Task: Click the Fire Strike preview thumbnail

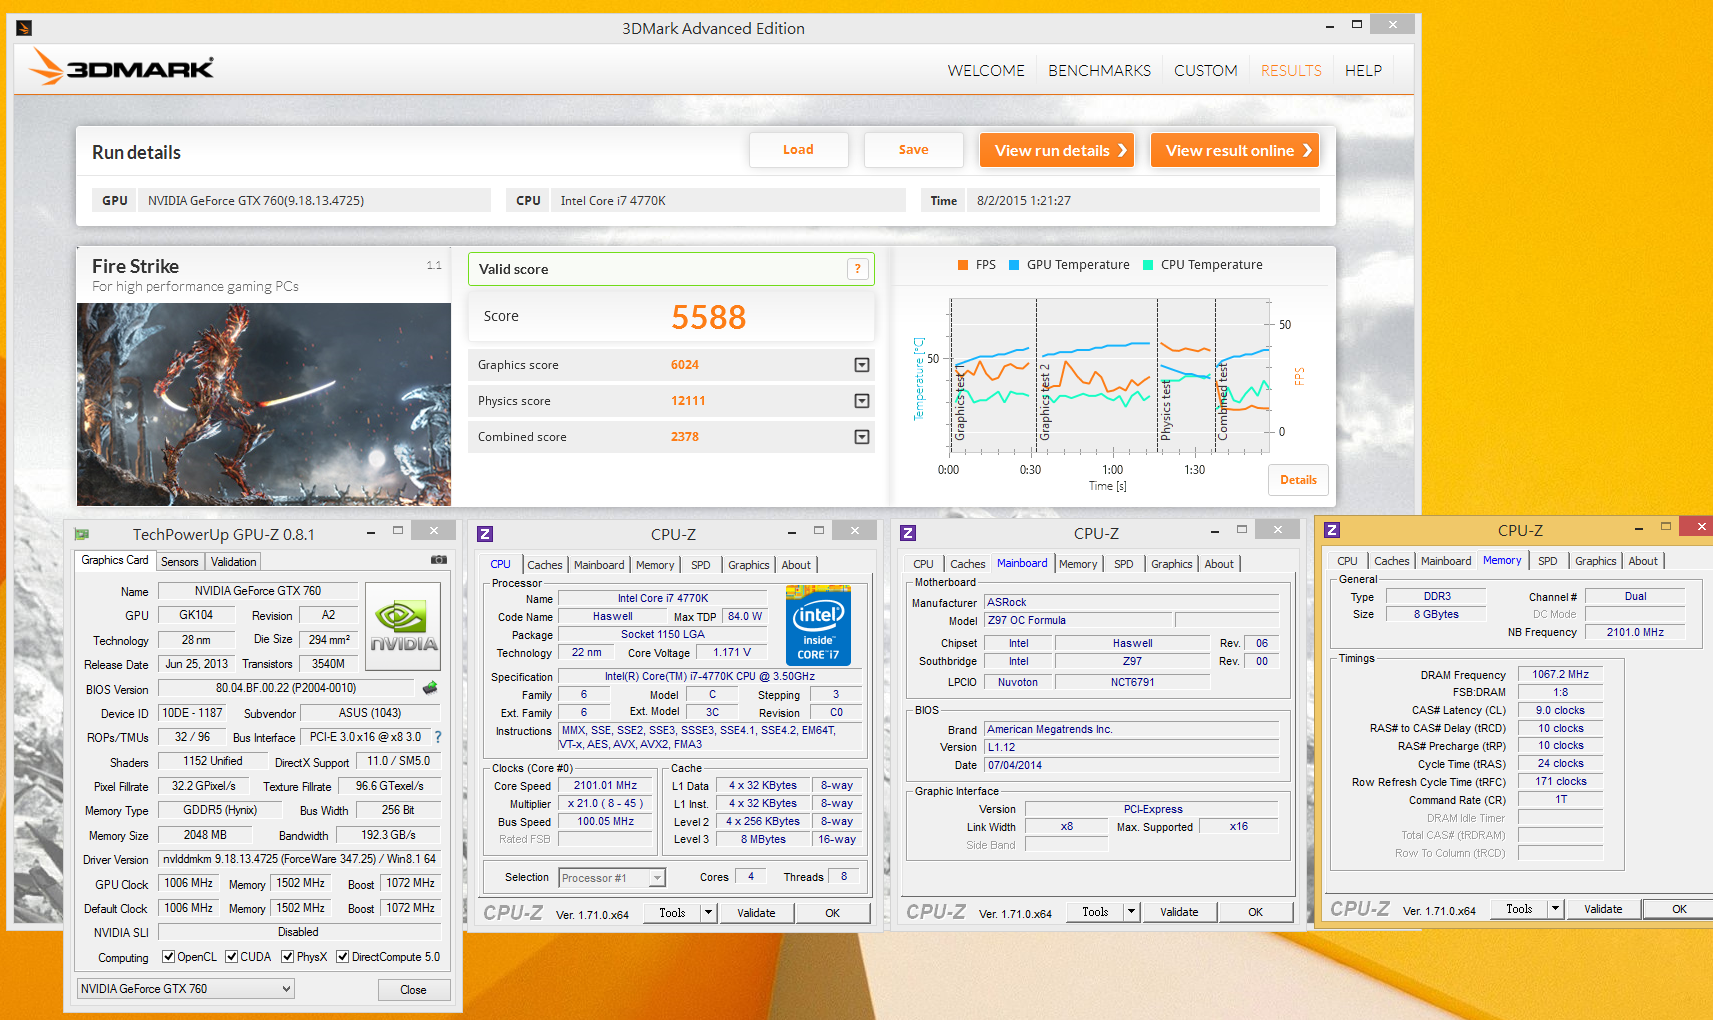Action: point(264,404)
